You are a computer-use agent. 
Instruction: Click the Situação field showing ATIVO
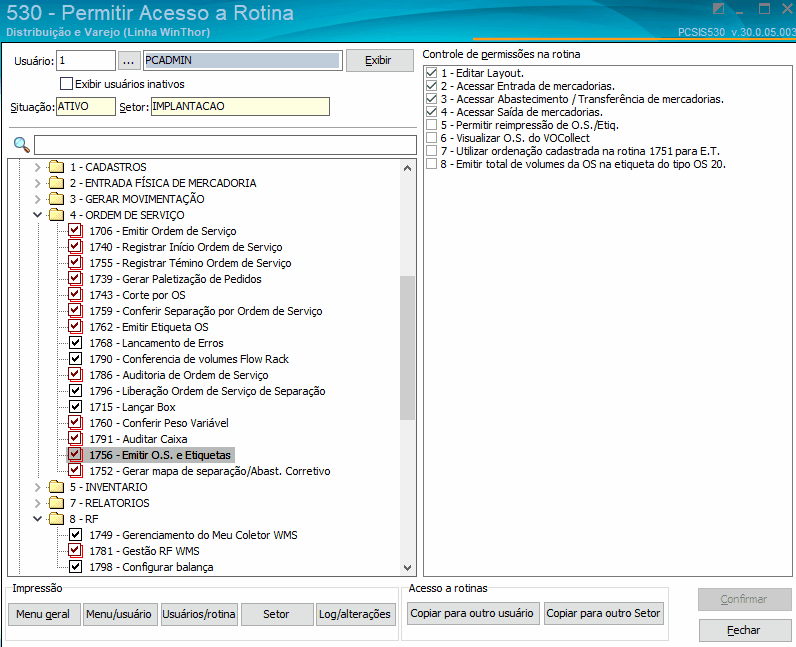[x=86, y=106]
